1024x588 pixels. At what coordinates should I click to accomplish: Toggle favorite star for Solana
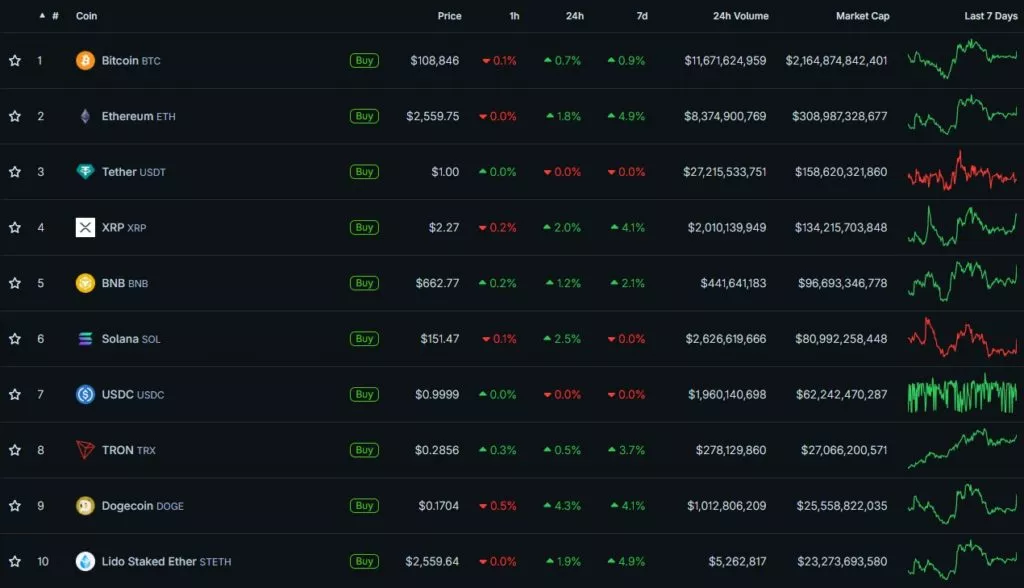[15, 339]
